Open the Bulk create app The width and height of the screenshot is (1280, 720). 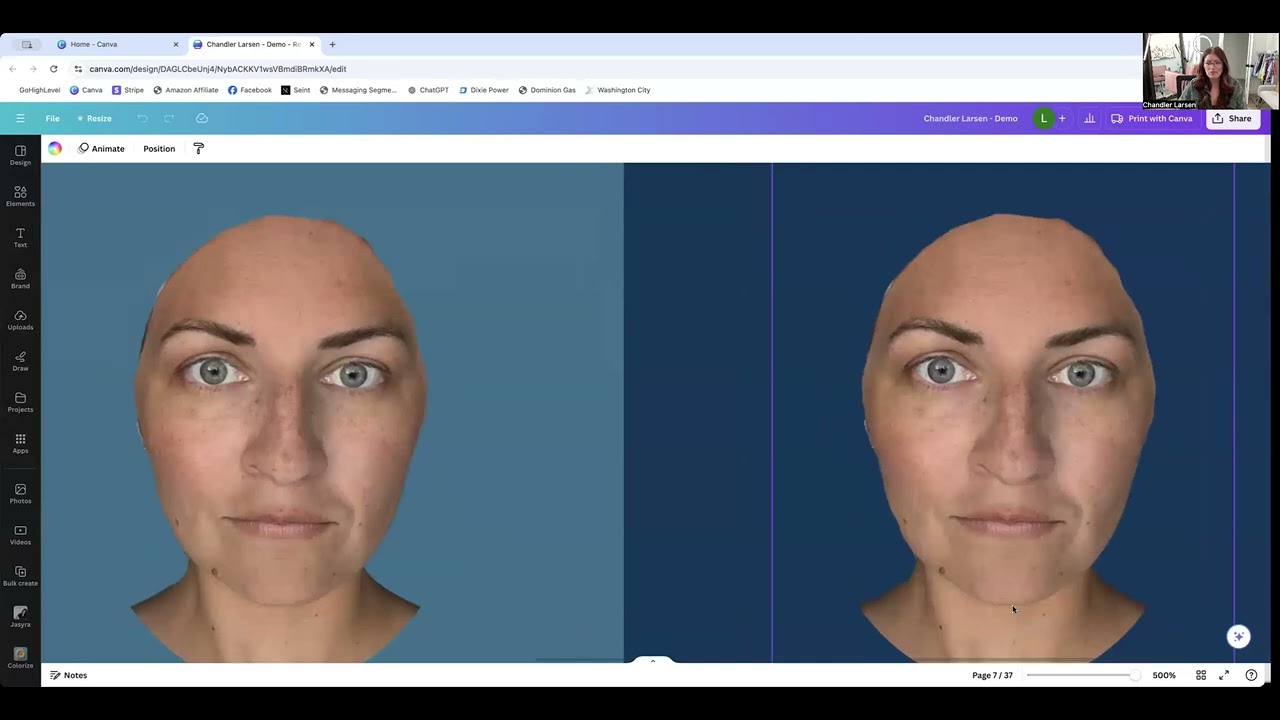[x=20, y=576]
